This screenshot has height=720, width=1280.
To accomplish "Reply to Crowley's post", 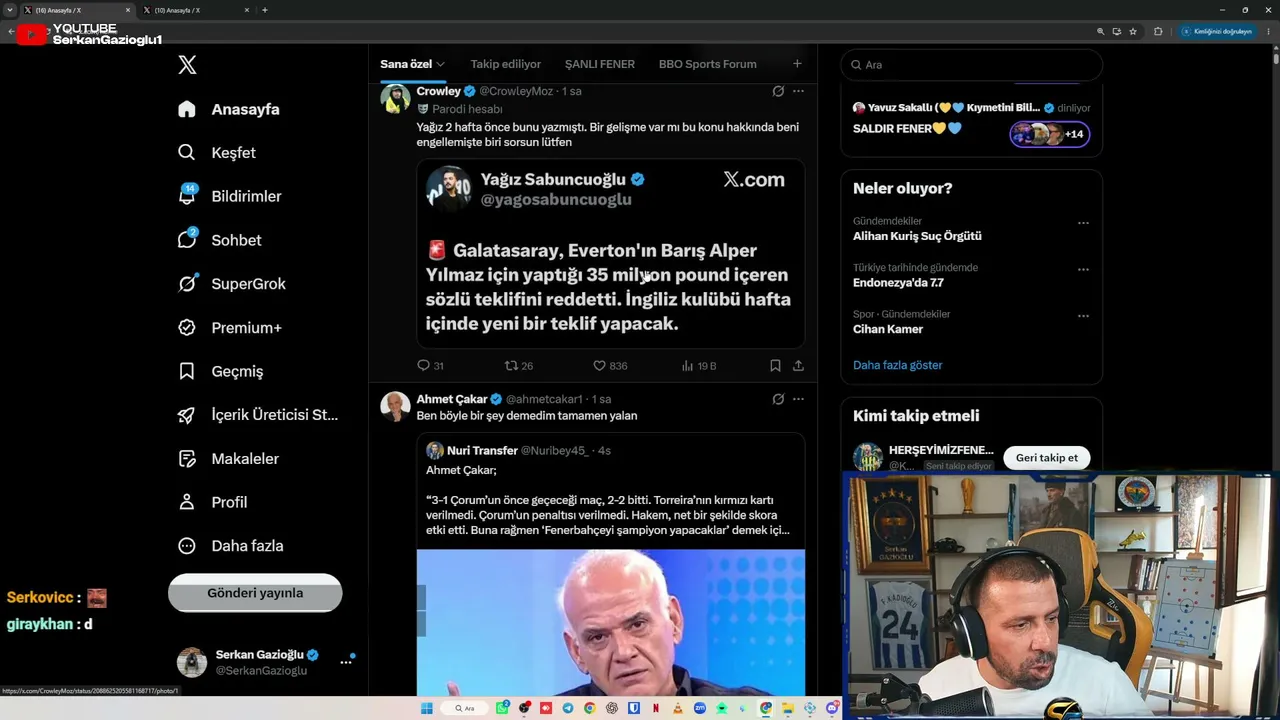I will pos(430,366).
